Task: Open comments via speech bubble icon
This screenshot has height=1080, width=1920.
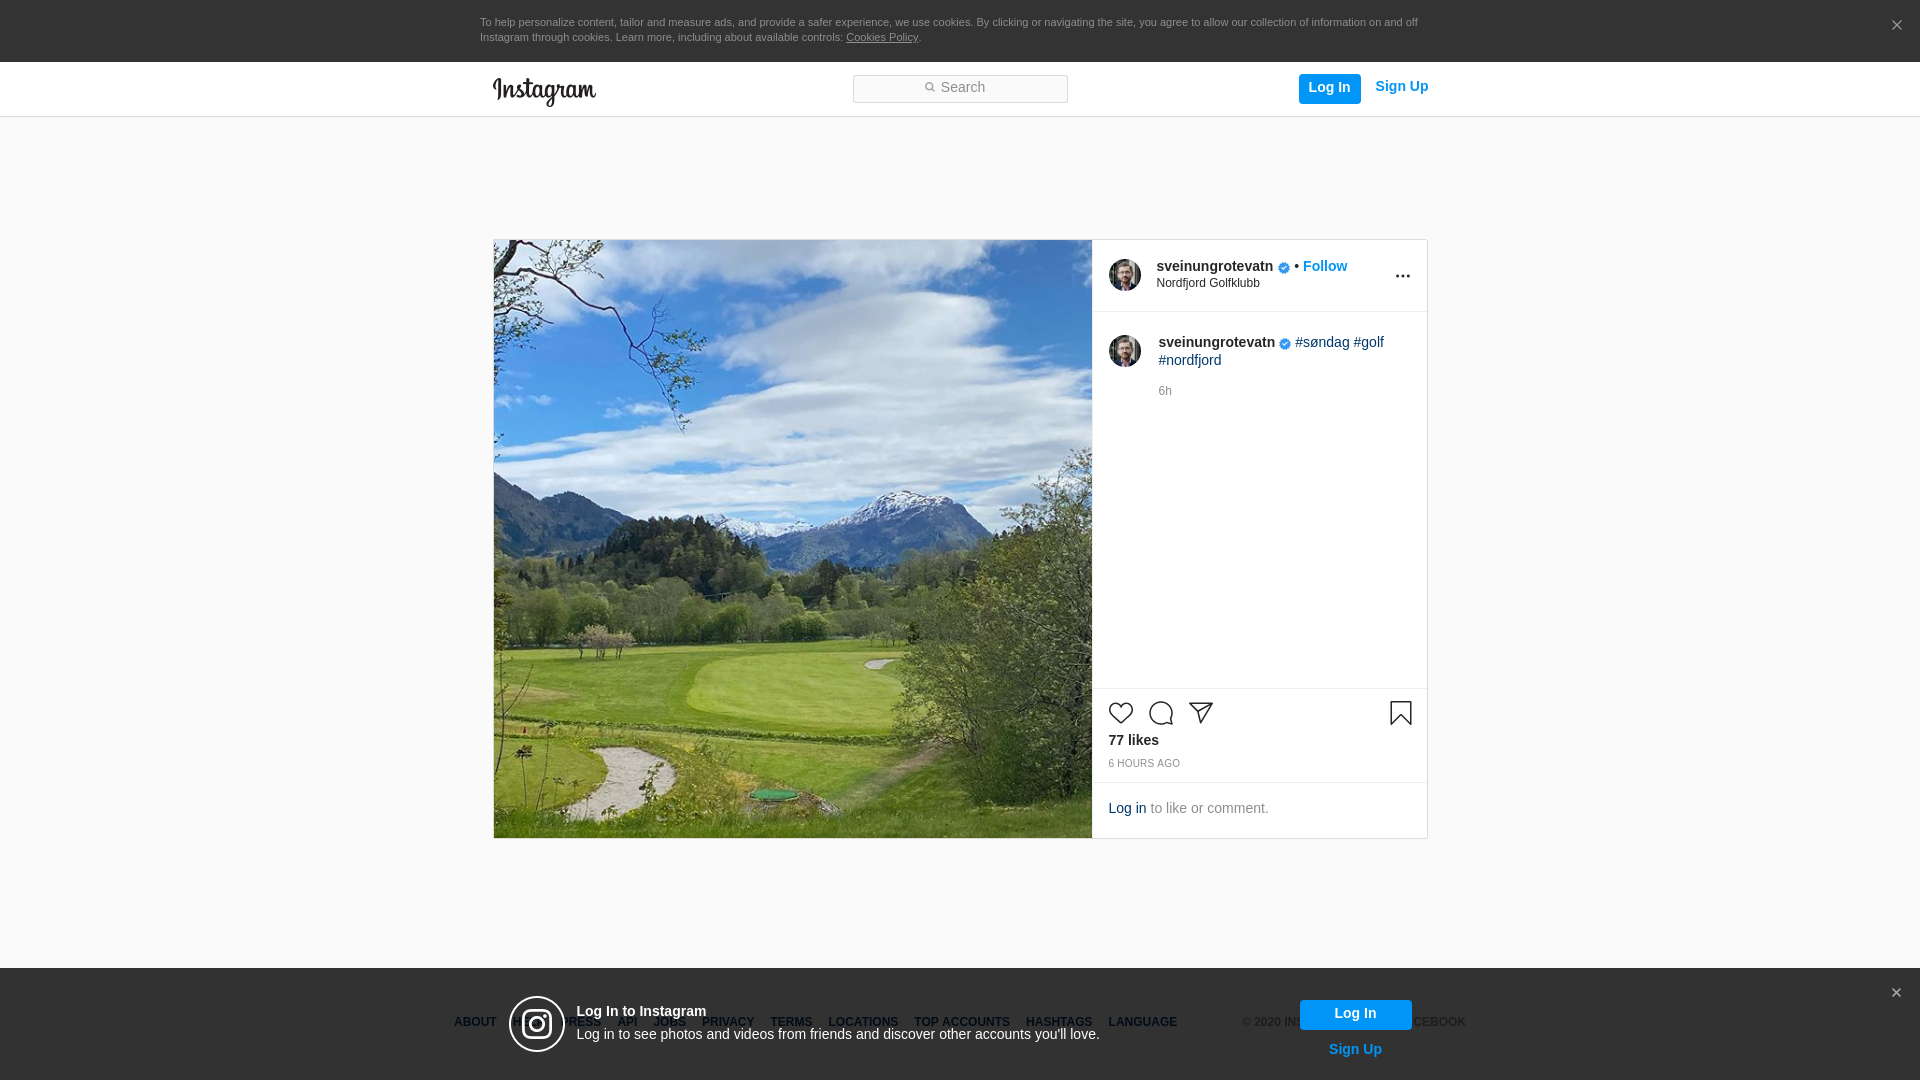Action: (x=1160, y=713)
